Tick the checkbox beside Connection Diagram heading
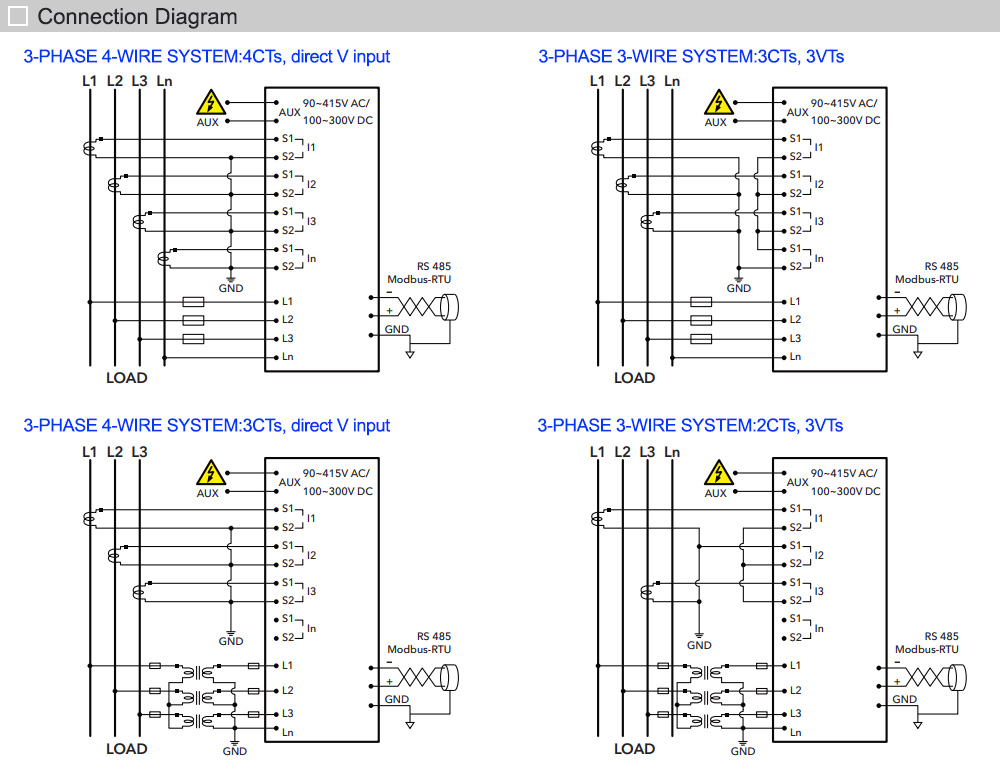The width and height of the screenshot is (1000, 770). 18,17
